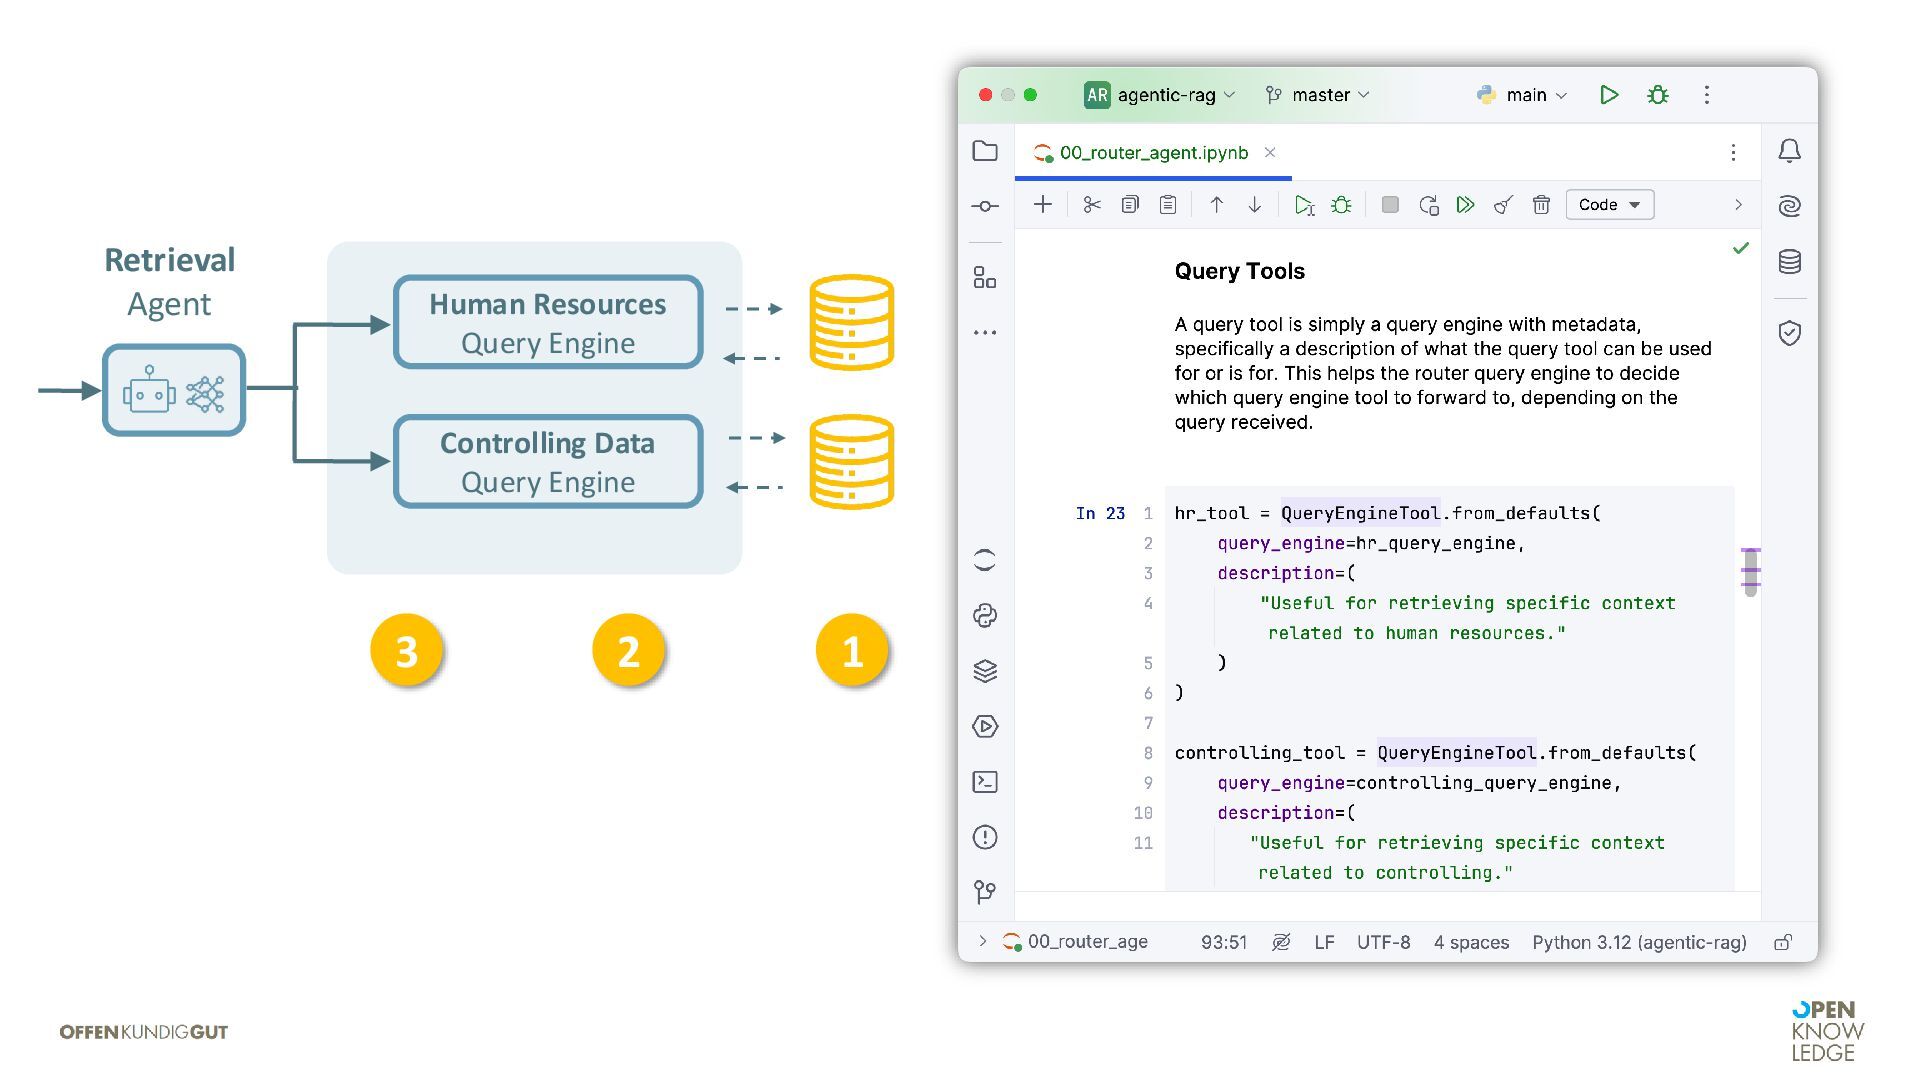The width and height of the screenshot is (1920, 1080).
Task: Open the Code cell type dropdown
Action: (1609, 205)
